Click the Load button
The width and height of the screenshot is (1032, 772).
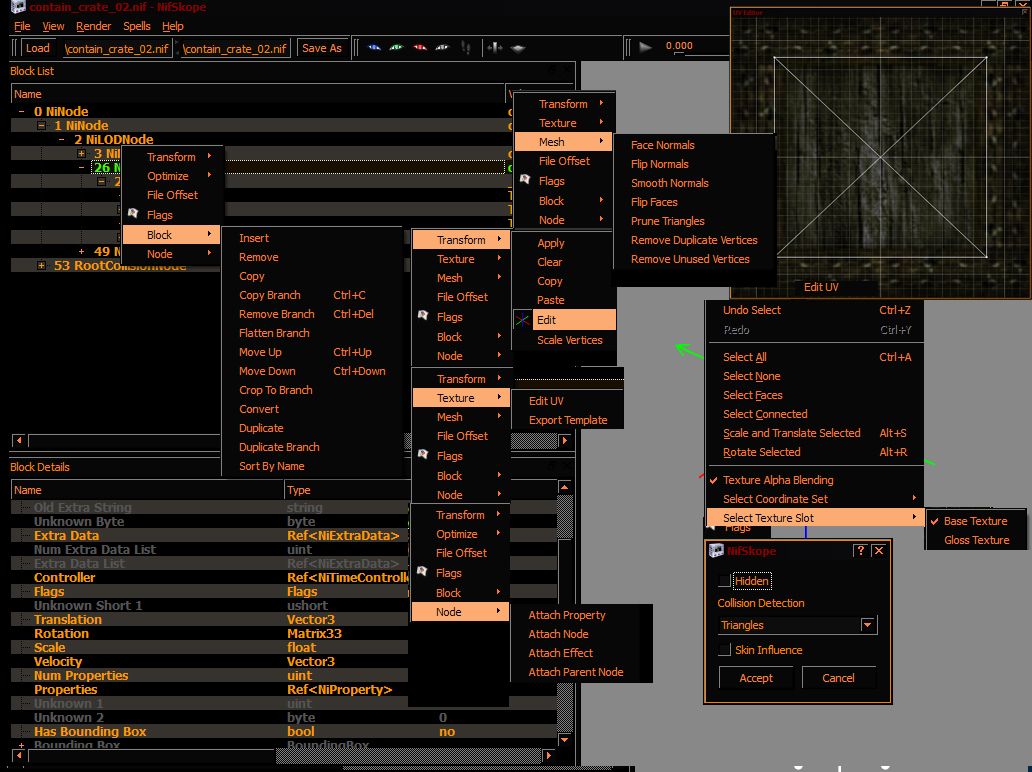pyautogui.click(x=38, y=48)
